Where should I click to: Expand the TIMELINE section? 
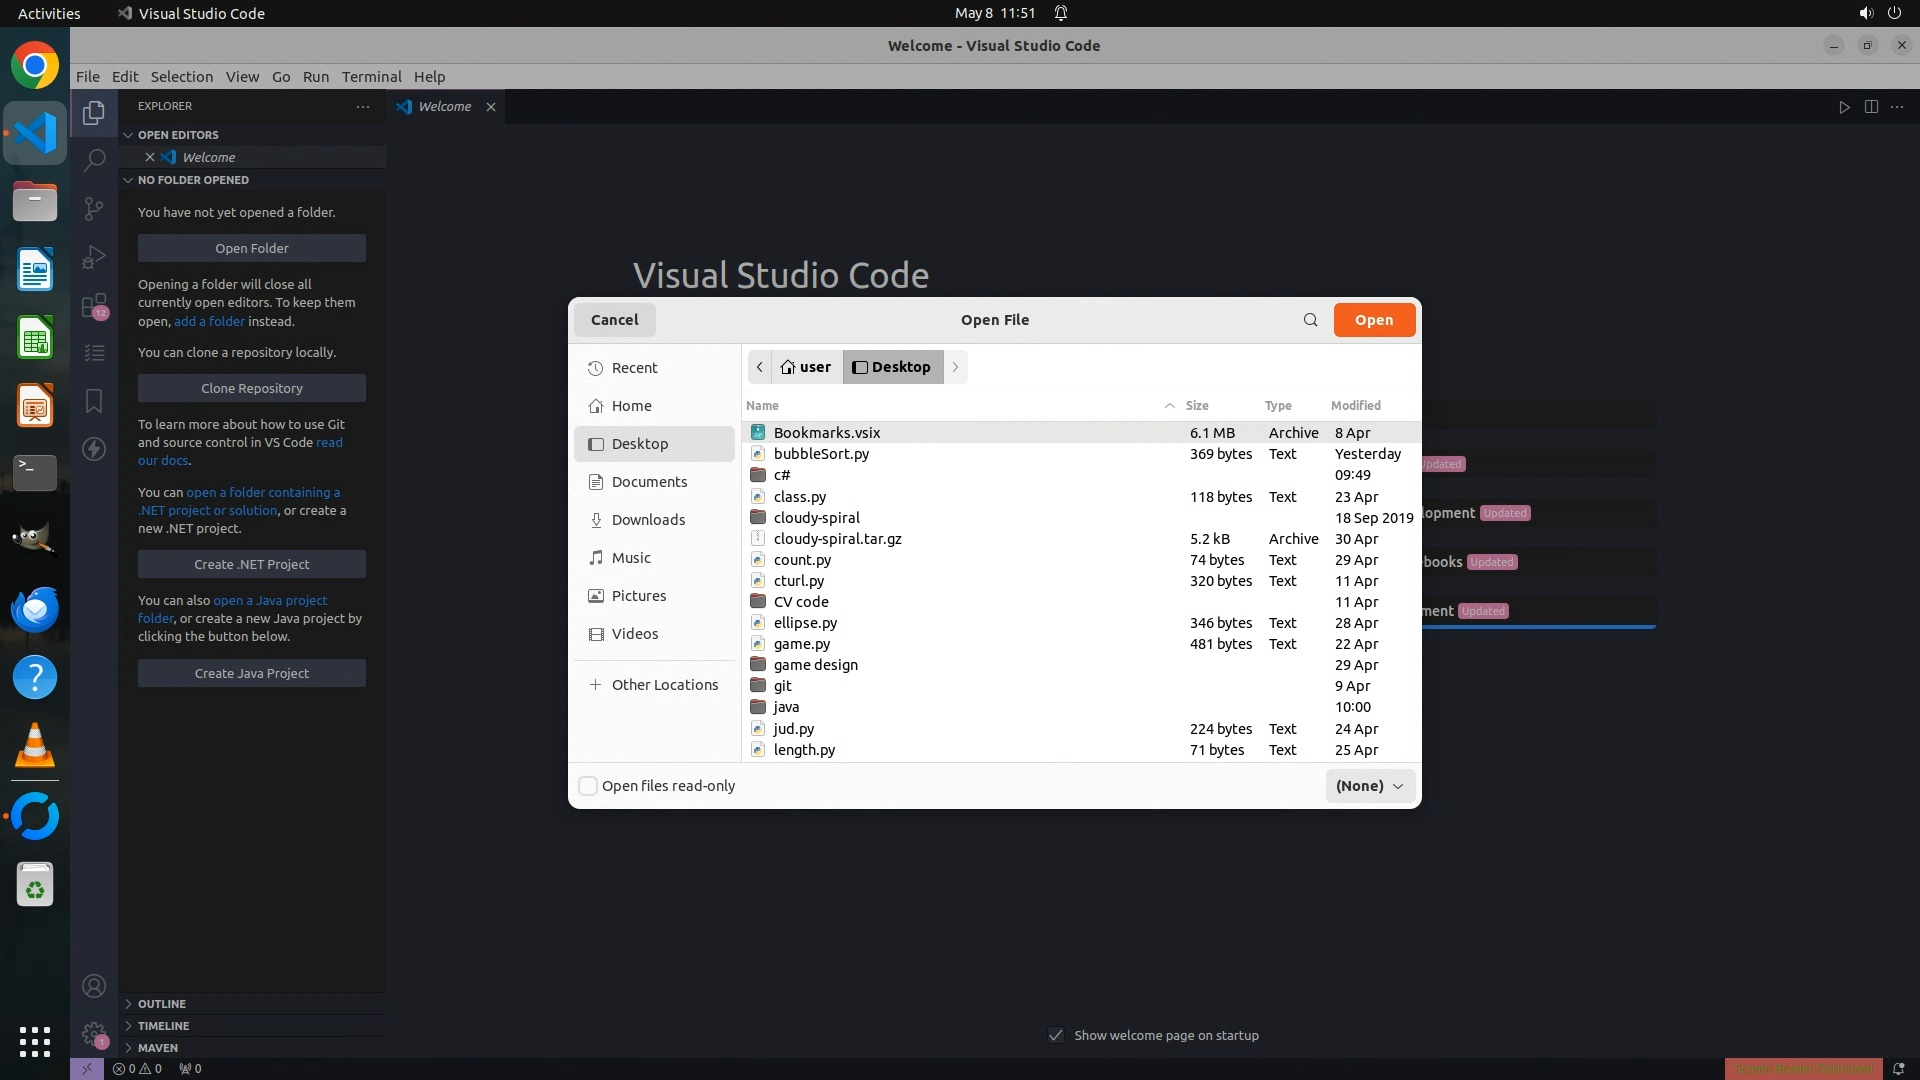[163, 1026]
